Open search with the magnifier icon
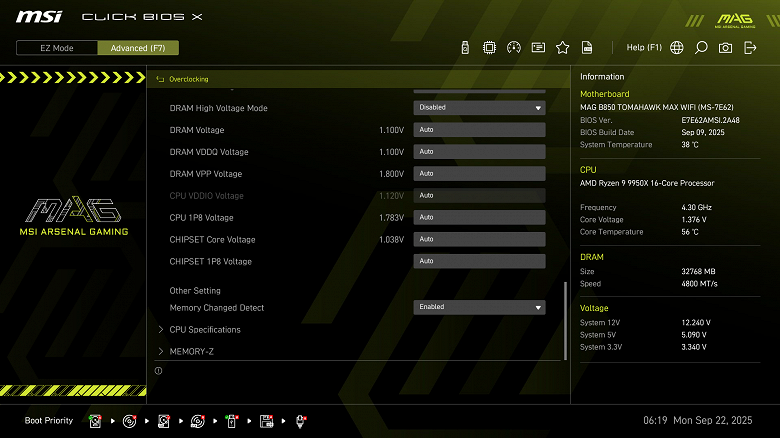This screenshot has height=438, width=780. (x=701, y=48)
